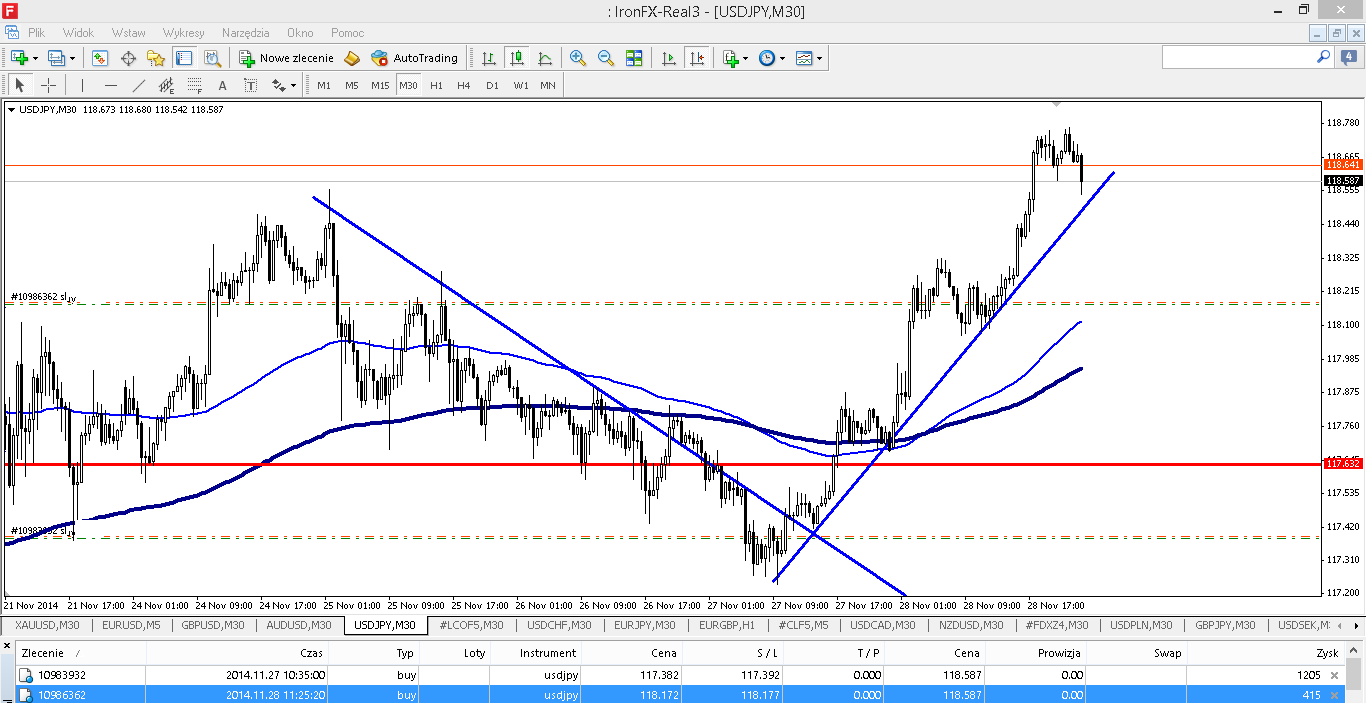Open the Wykresy menu

(x=184, y=33)
